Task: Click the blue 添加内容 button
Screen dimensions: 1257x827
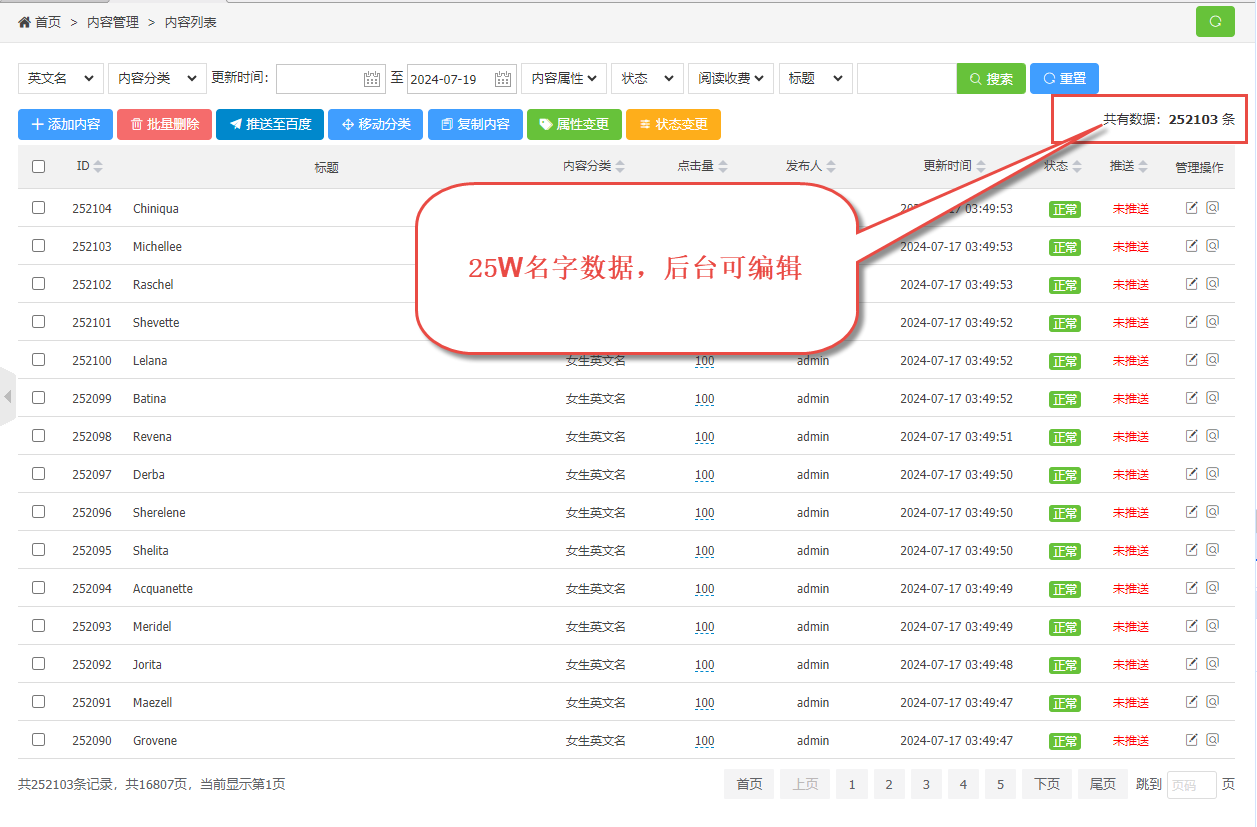Action: [x=65, y=125]
